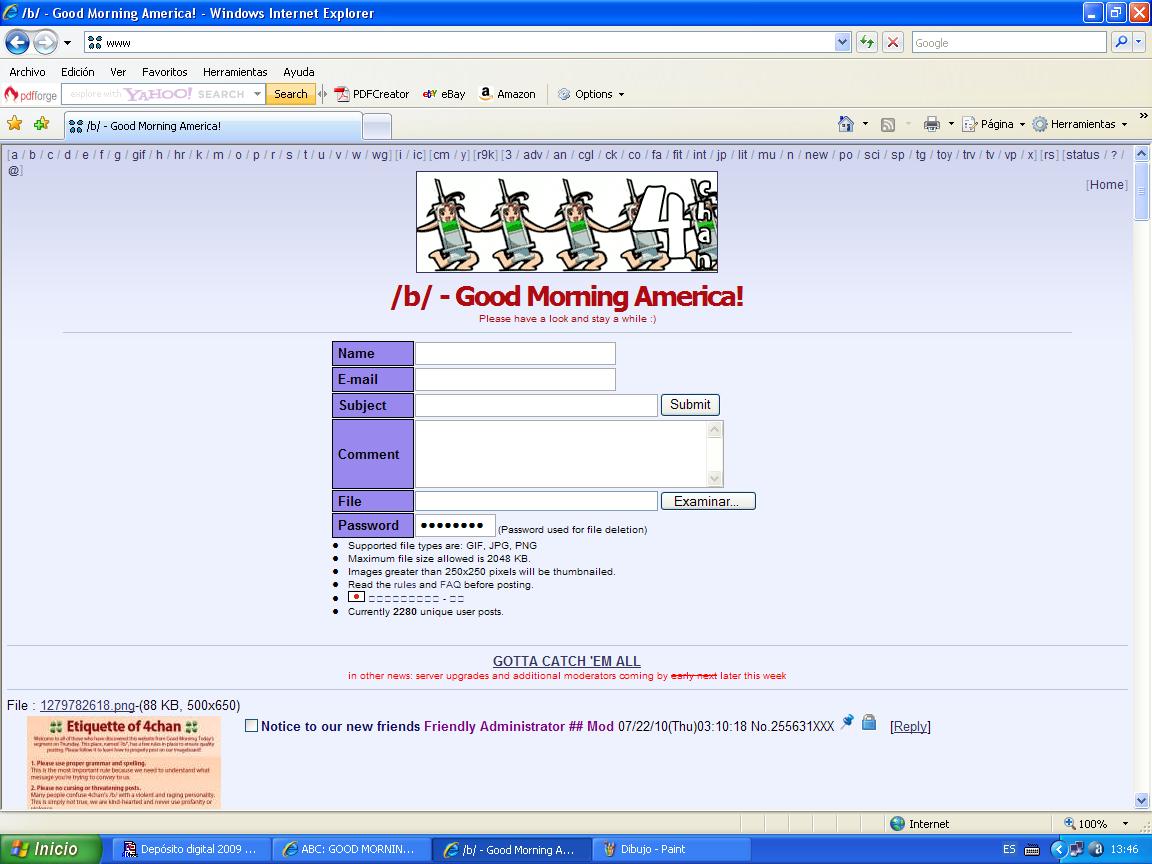
Task: Click the 4chan banner image
Action: click(x=566, y=222)
